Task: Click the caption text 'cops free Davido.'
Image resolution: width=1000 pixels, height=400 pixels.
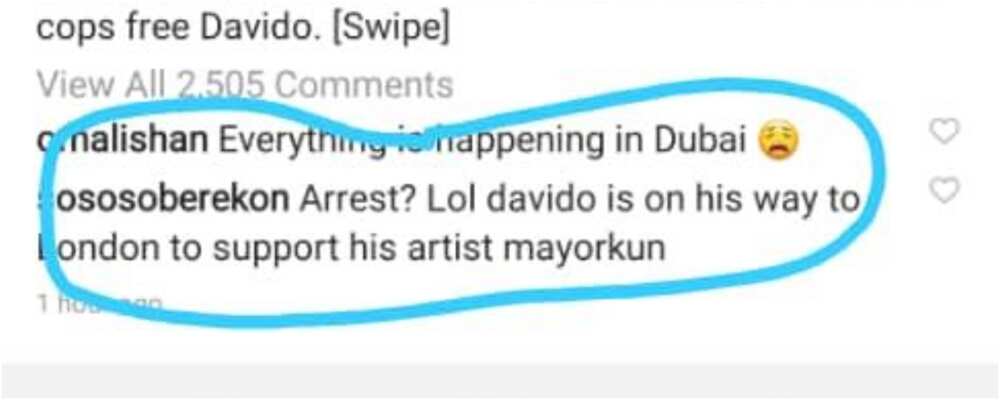Action: tap(179, 29)
